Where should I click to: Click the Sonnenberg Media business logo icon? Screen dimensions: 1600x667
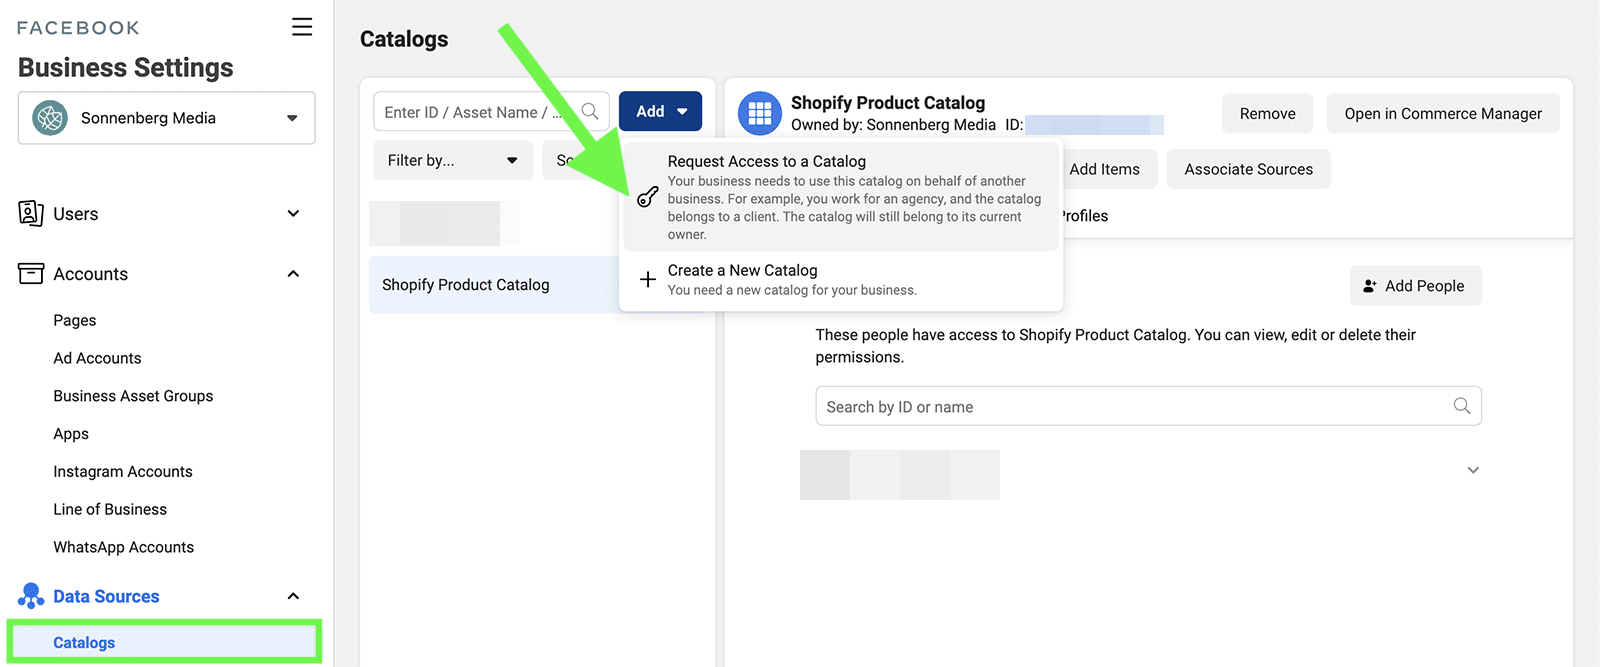(x=50, y=118)
